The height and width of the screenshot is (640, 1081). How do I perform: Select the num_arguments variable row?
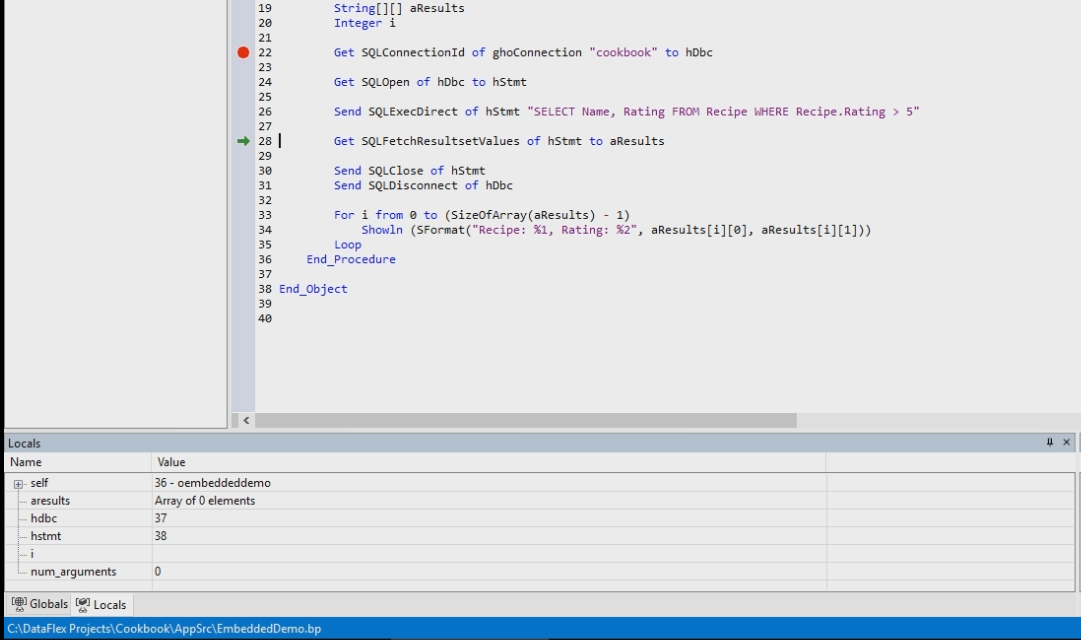click(73, 572)
